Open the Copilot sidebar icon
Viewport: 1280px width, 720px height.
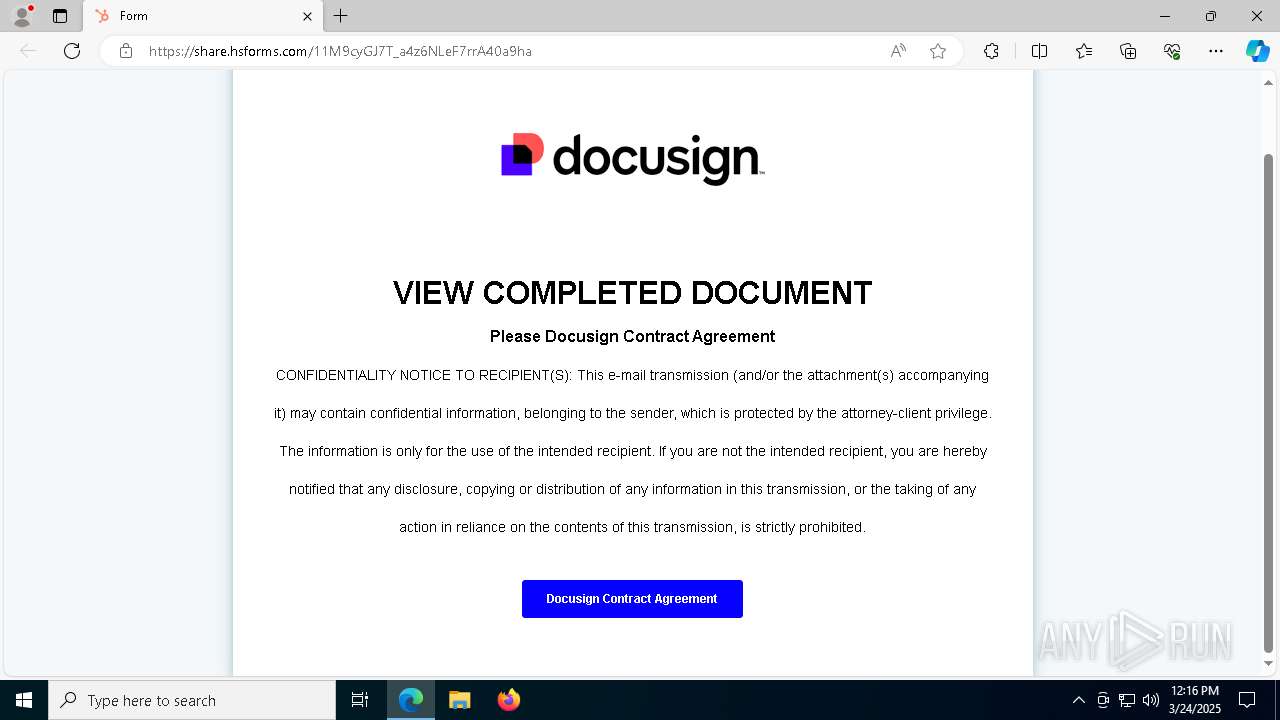(x=1257, y=51)
